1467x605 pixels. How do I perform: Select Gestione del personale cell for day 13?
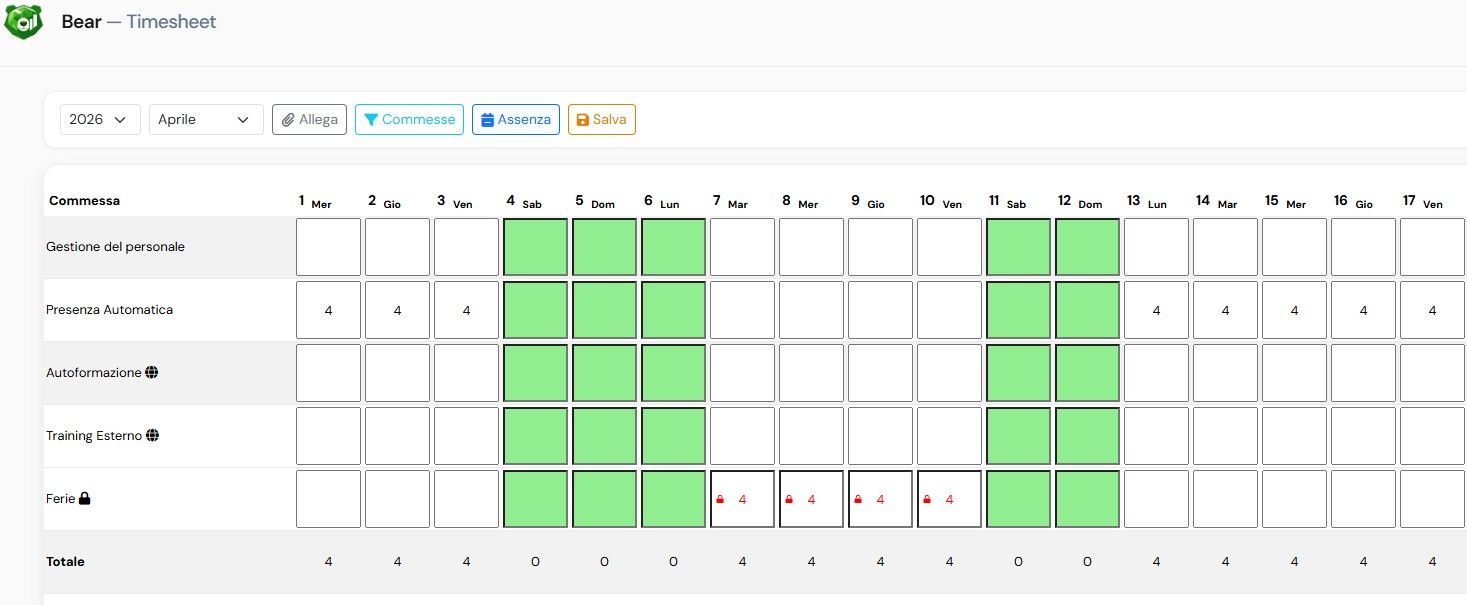[1156, 247]
